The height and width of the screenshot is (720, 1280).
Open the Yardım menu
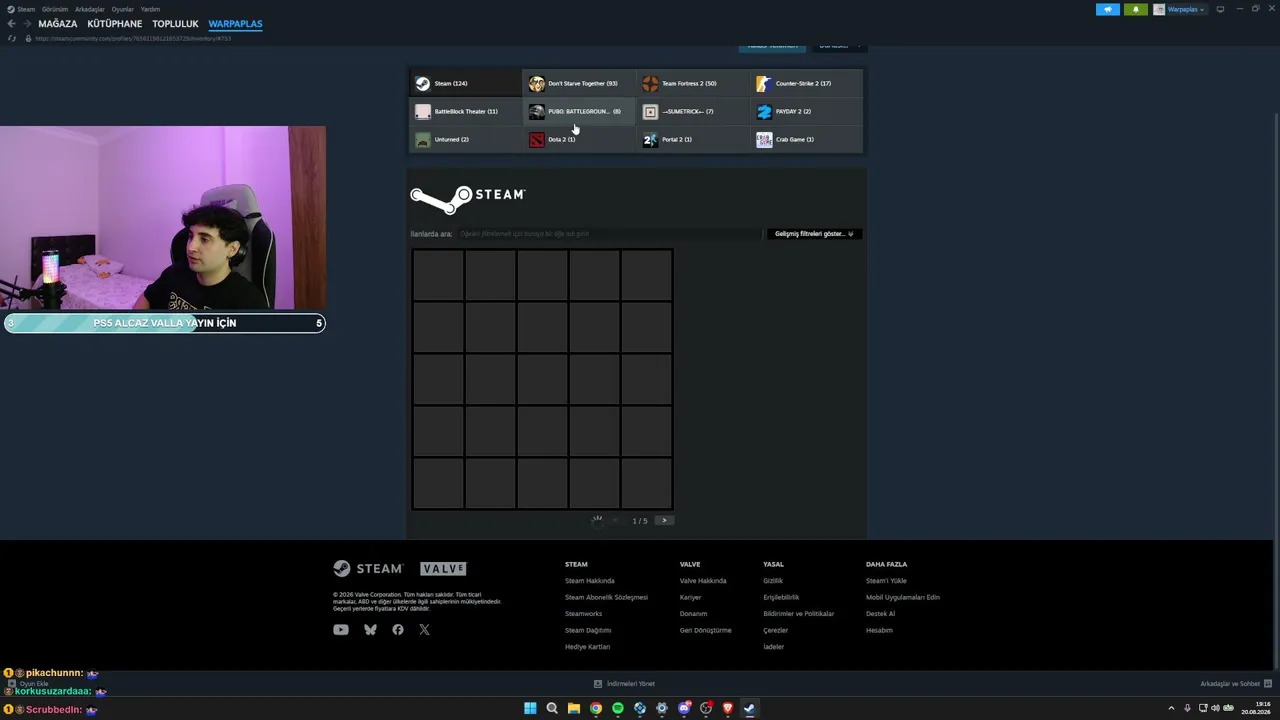tap(150, 9)
